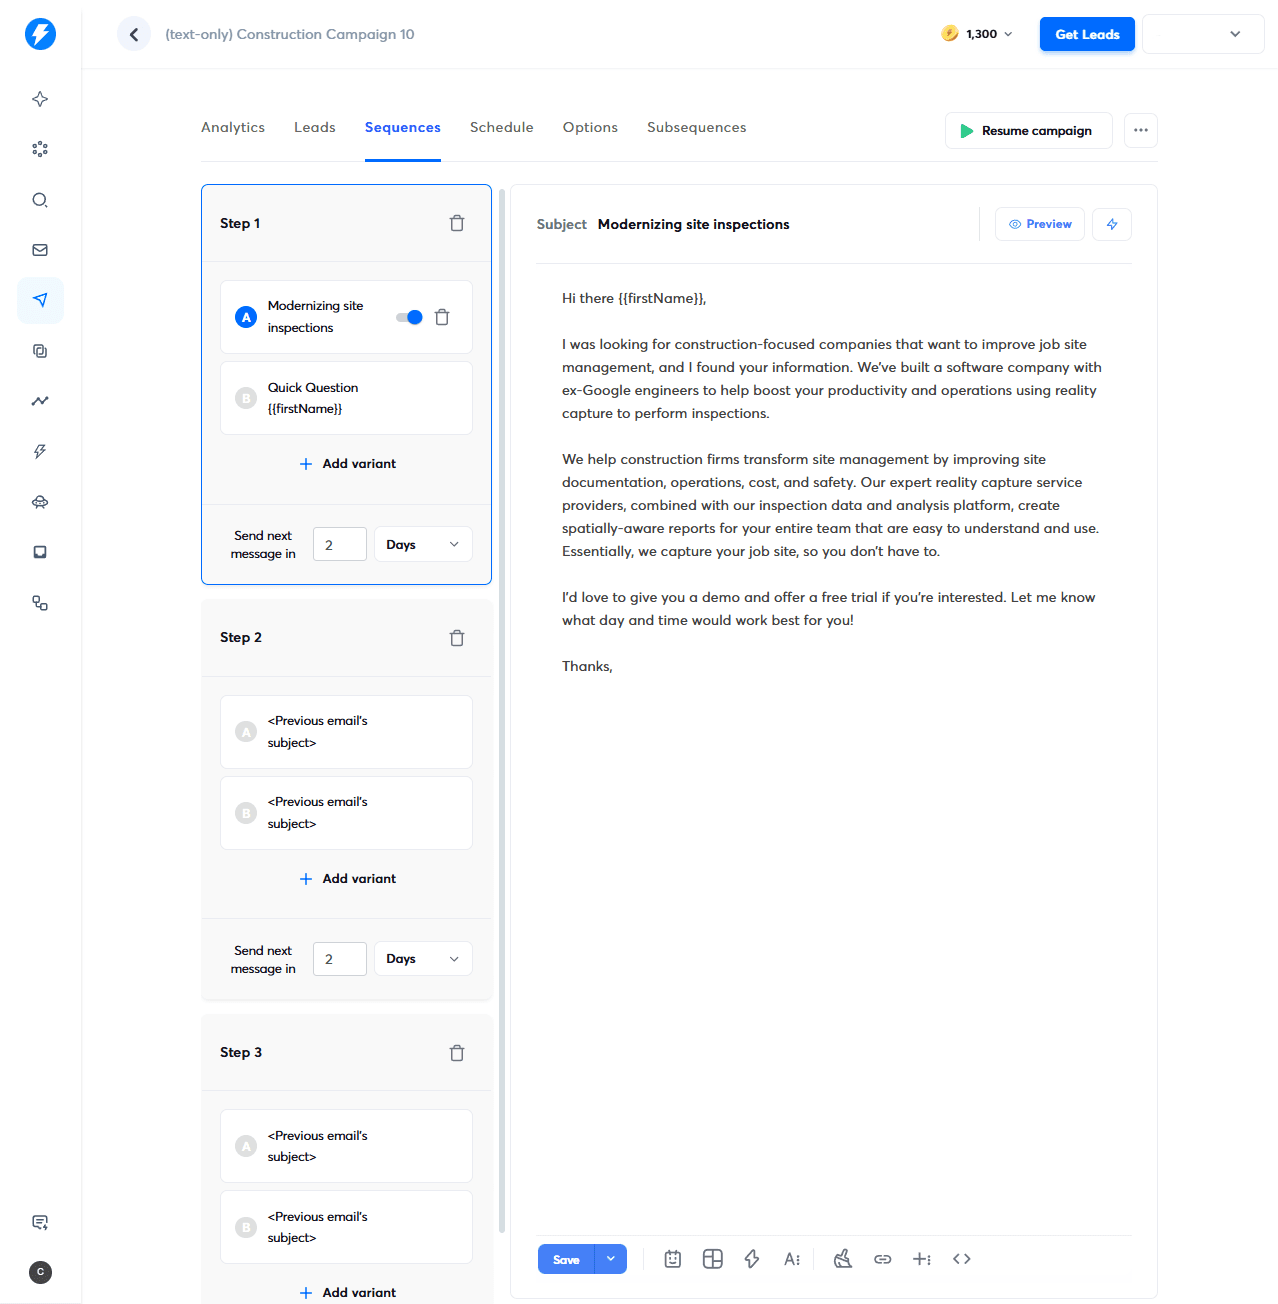Disable the Modernizing site inspections variant toggle
The width and height of the screenshot is (1278, 1304).
click(409, 316)
